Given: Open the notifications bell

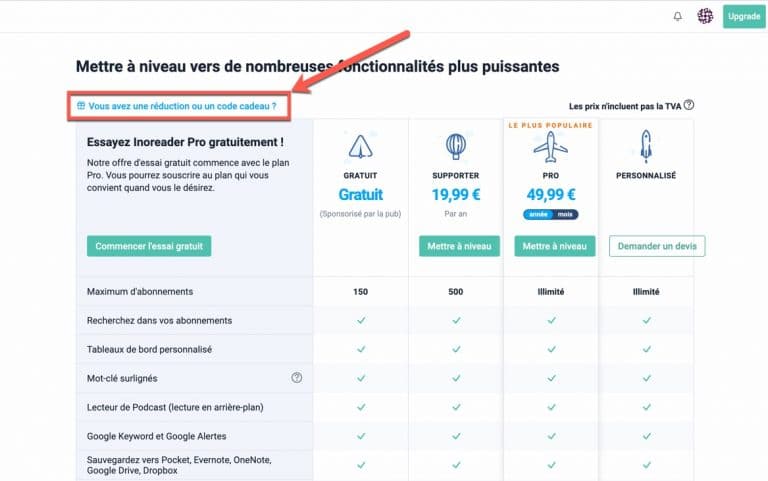Looking at the screenshot, I should [677, 16].
